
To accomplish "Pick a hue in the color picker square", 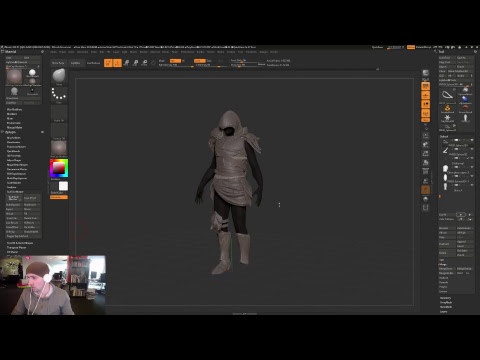I will click(59, 168).
